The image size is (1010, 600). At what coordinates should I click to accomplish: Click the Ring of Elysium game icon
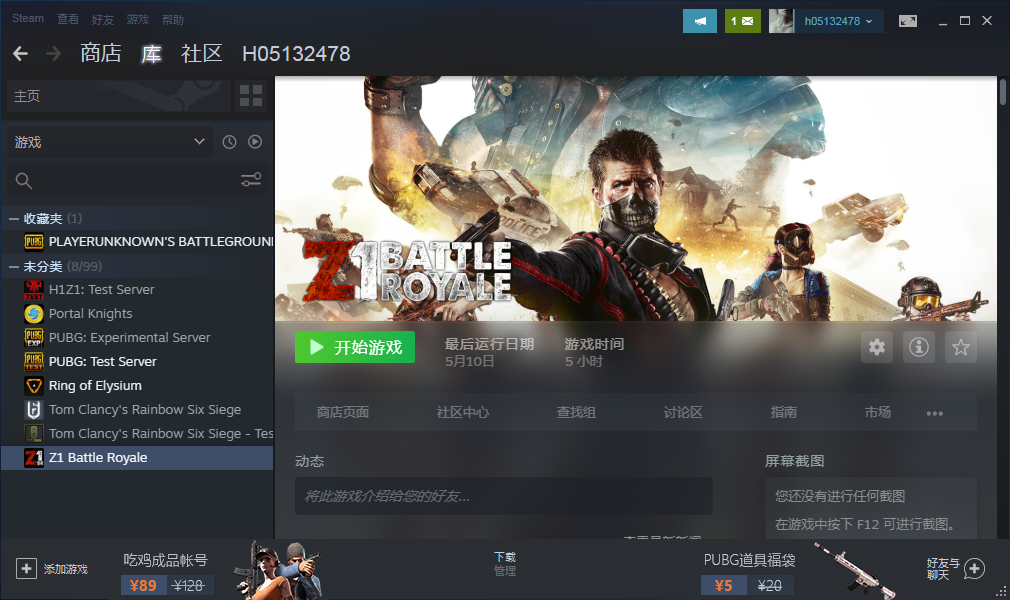coord(33,385)
